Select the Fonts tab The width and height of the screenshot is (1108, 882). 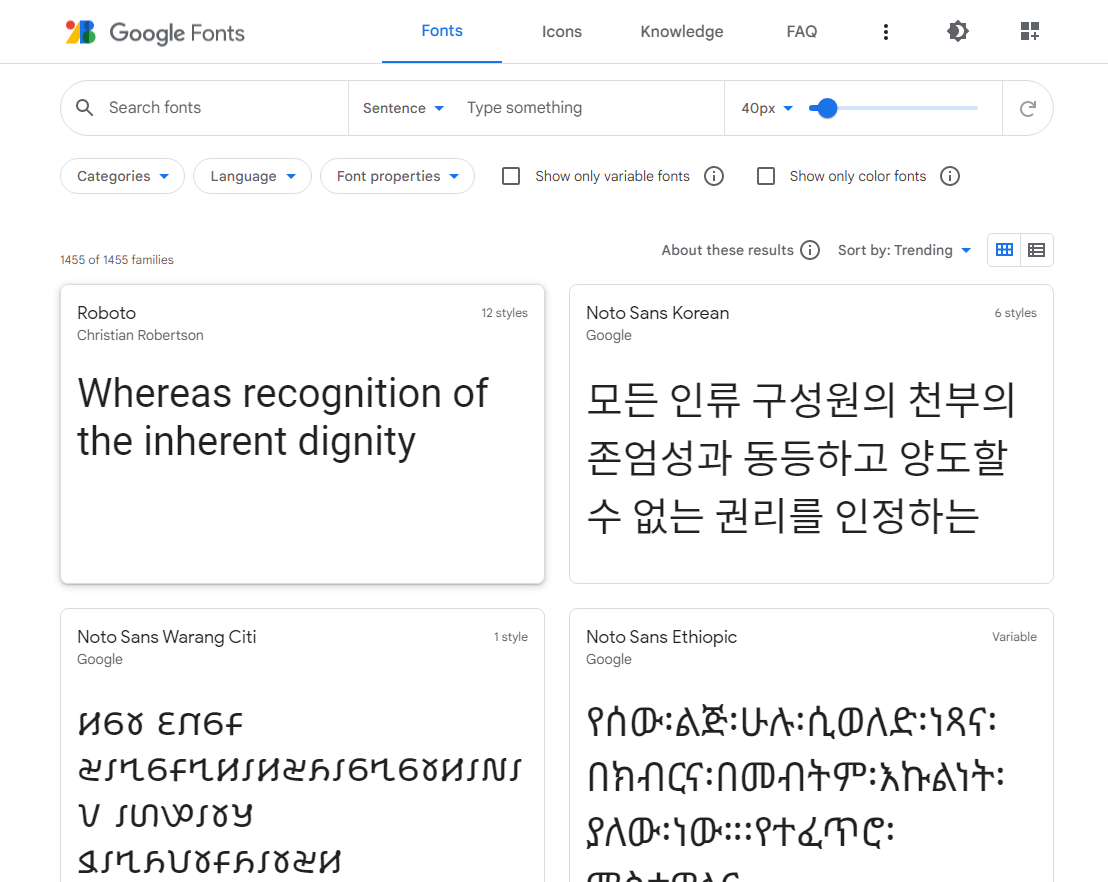pyautogui.click(x=442, y=31)
